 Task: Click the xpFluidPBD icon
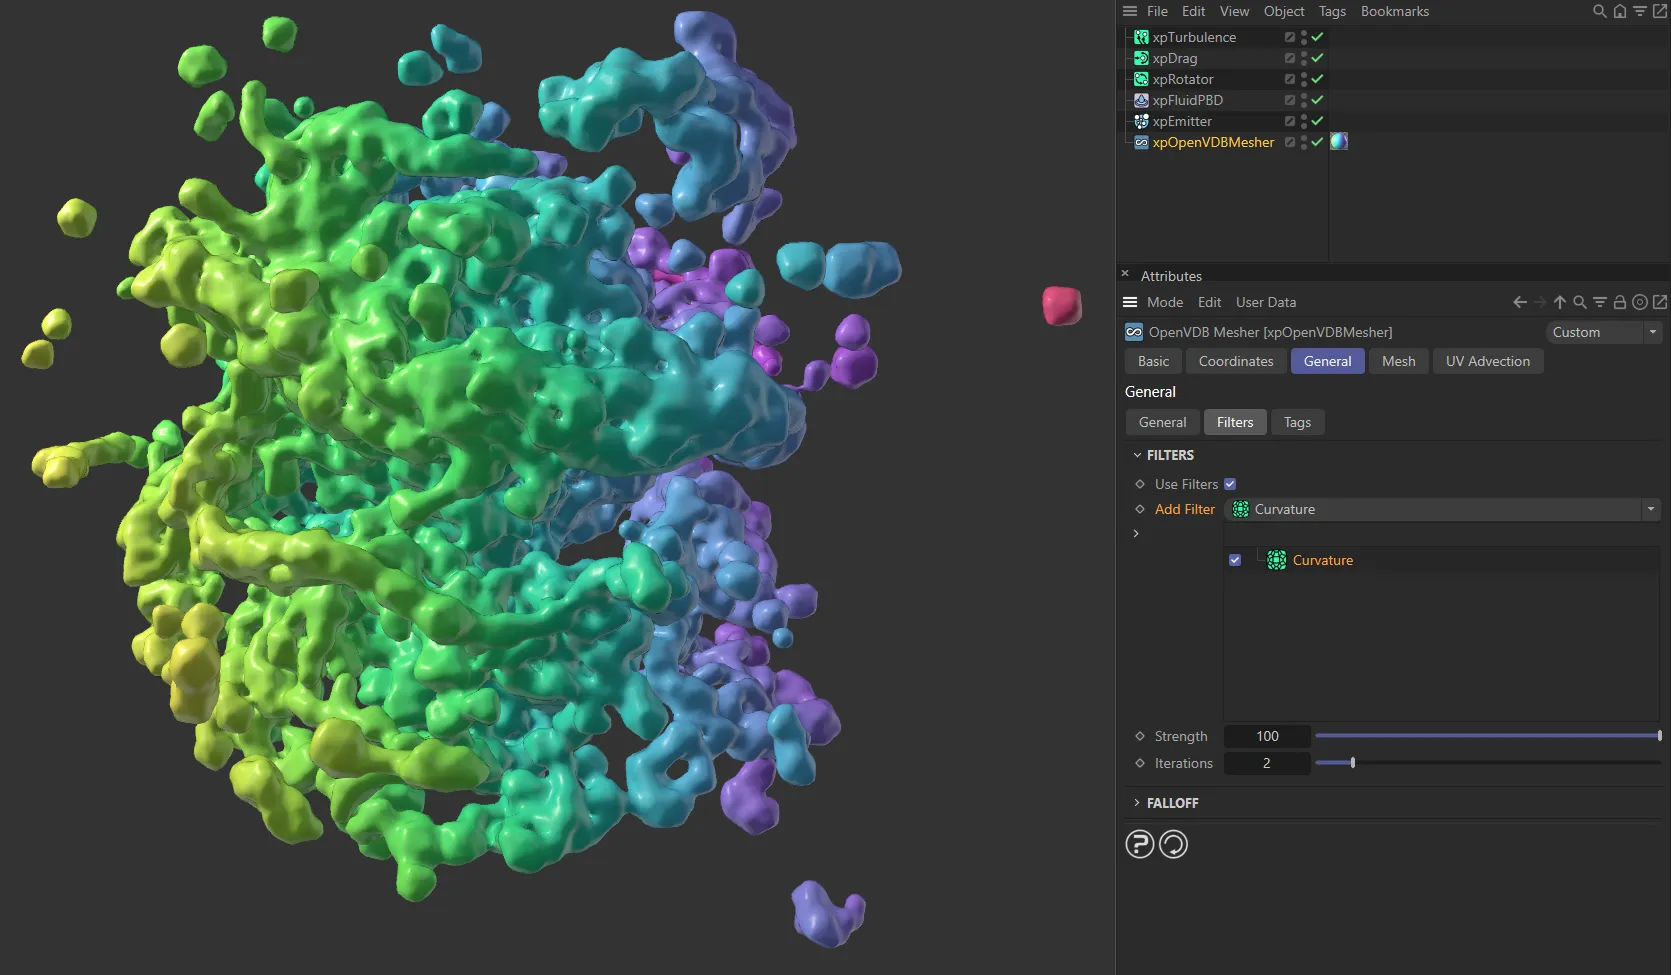1141,100
